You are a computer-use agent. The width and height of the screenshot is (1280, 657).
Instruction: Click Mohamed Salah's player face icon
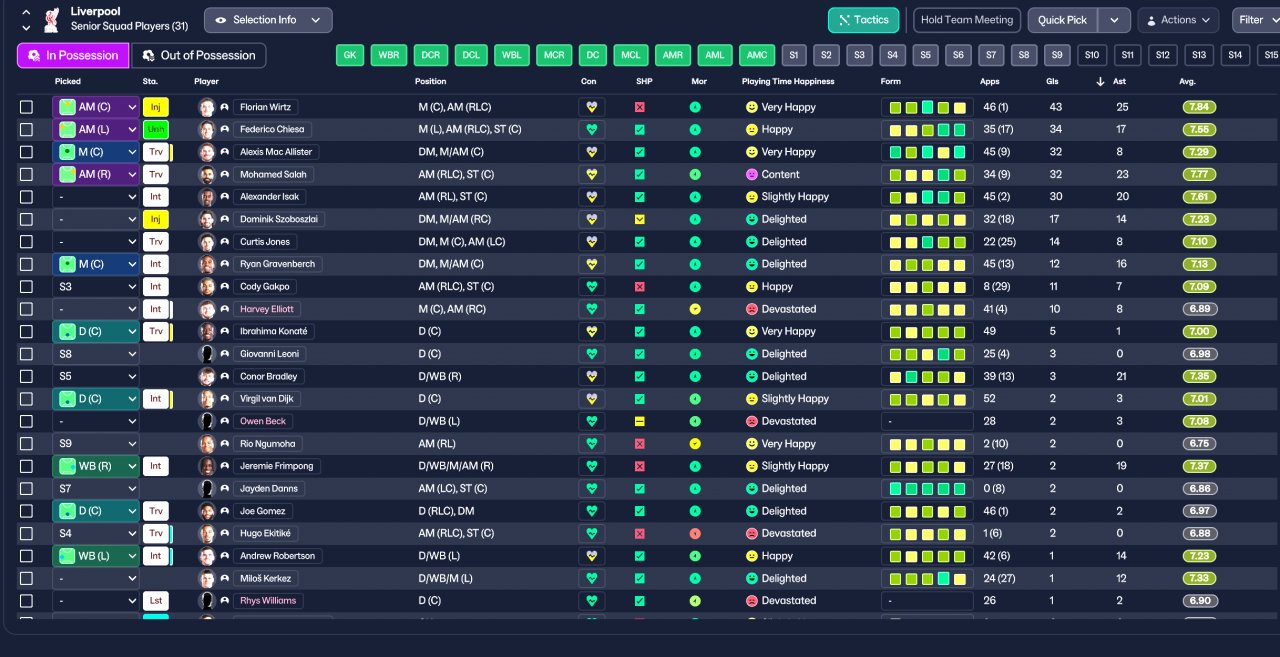(x=207, y=174)
